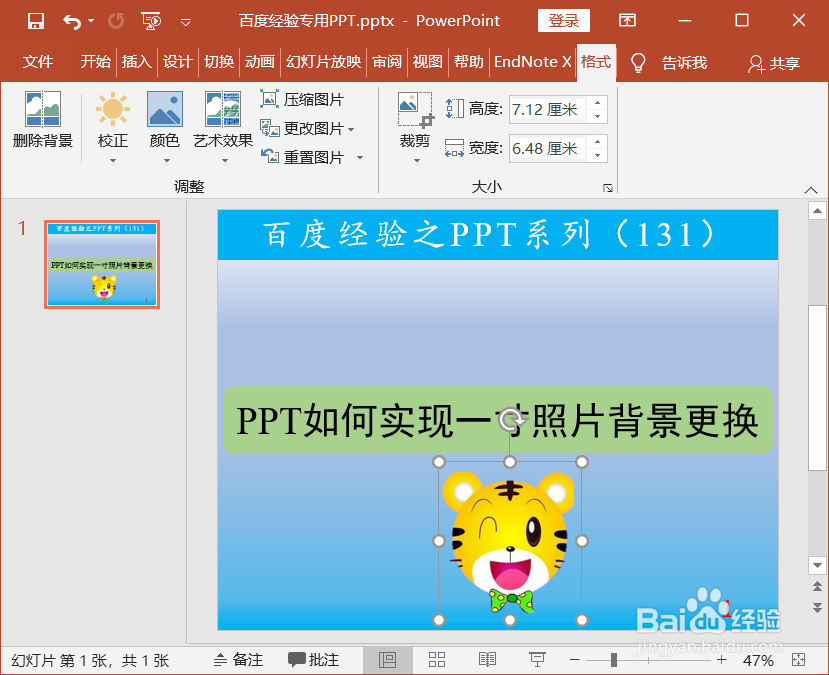Open the 艺术效果 artistic effects tool
Image resolution: width=829 pixels, height=675 pixels.
pyautogui.click(x=223, y=119)
